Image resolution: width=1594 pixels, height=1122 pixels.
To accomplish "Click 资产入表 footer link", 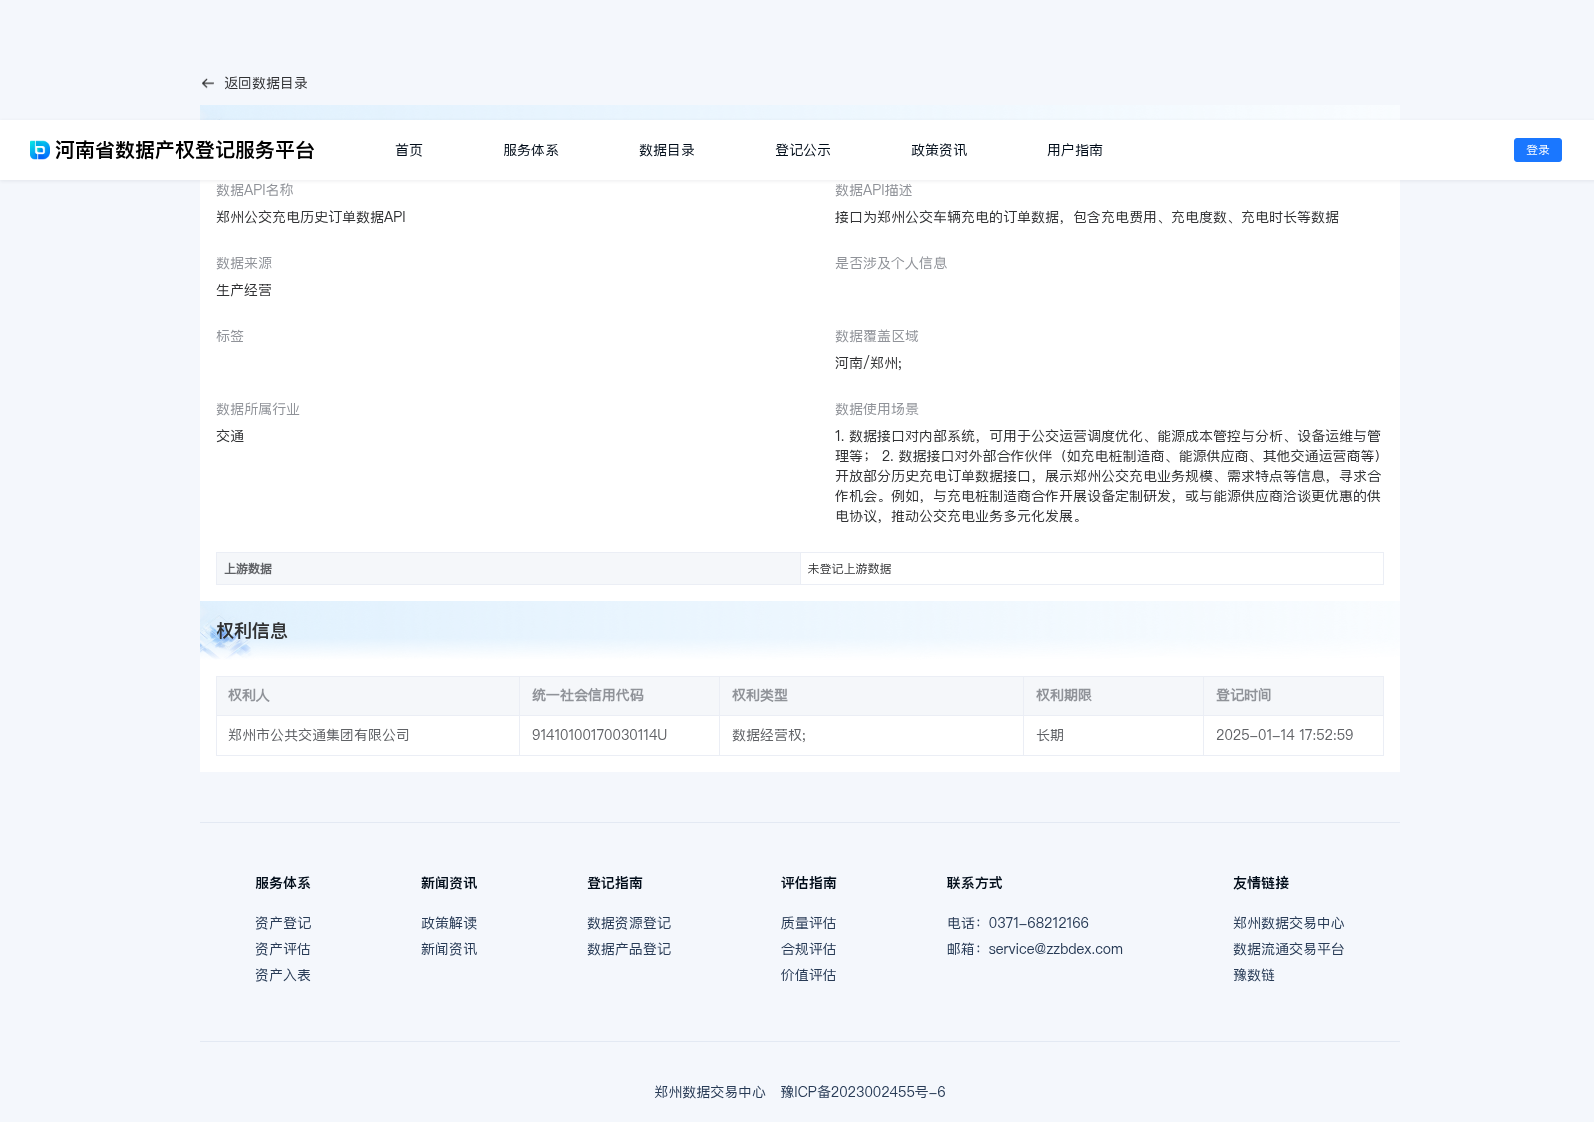I will coord(283,975).
